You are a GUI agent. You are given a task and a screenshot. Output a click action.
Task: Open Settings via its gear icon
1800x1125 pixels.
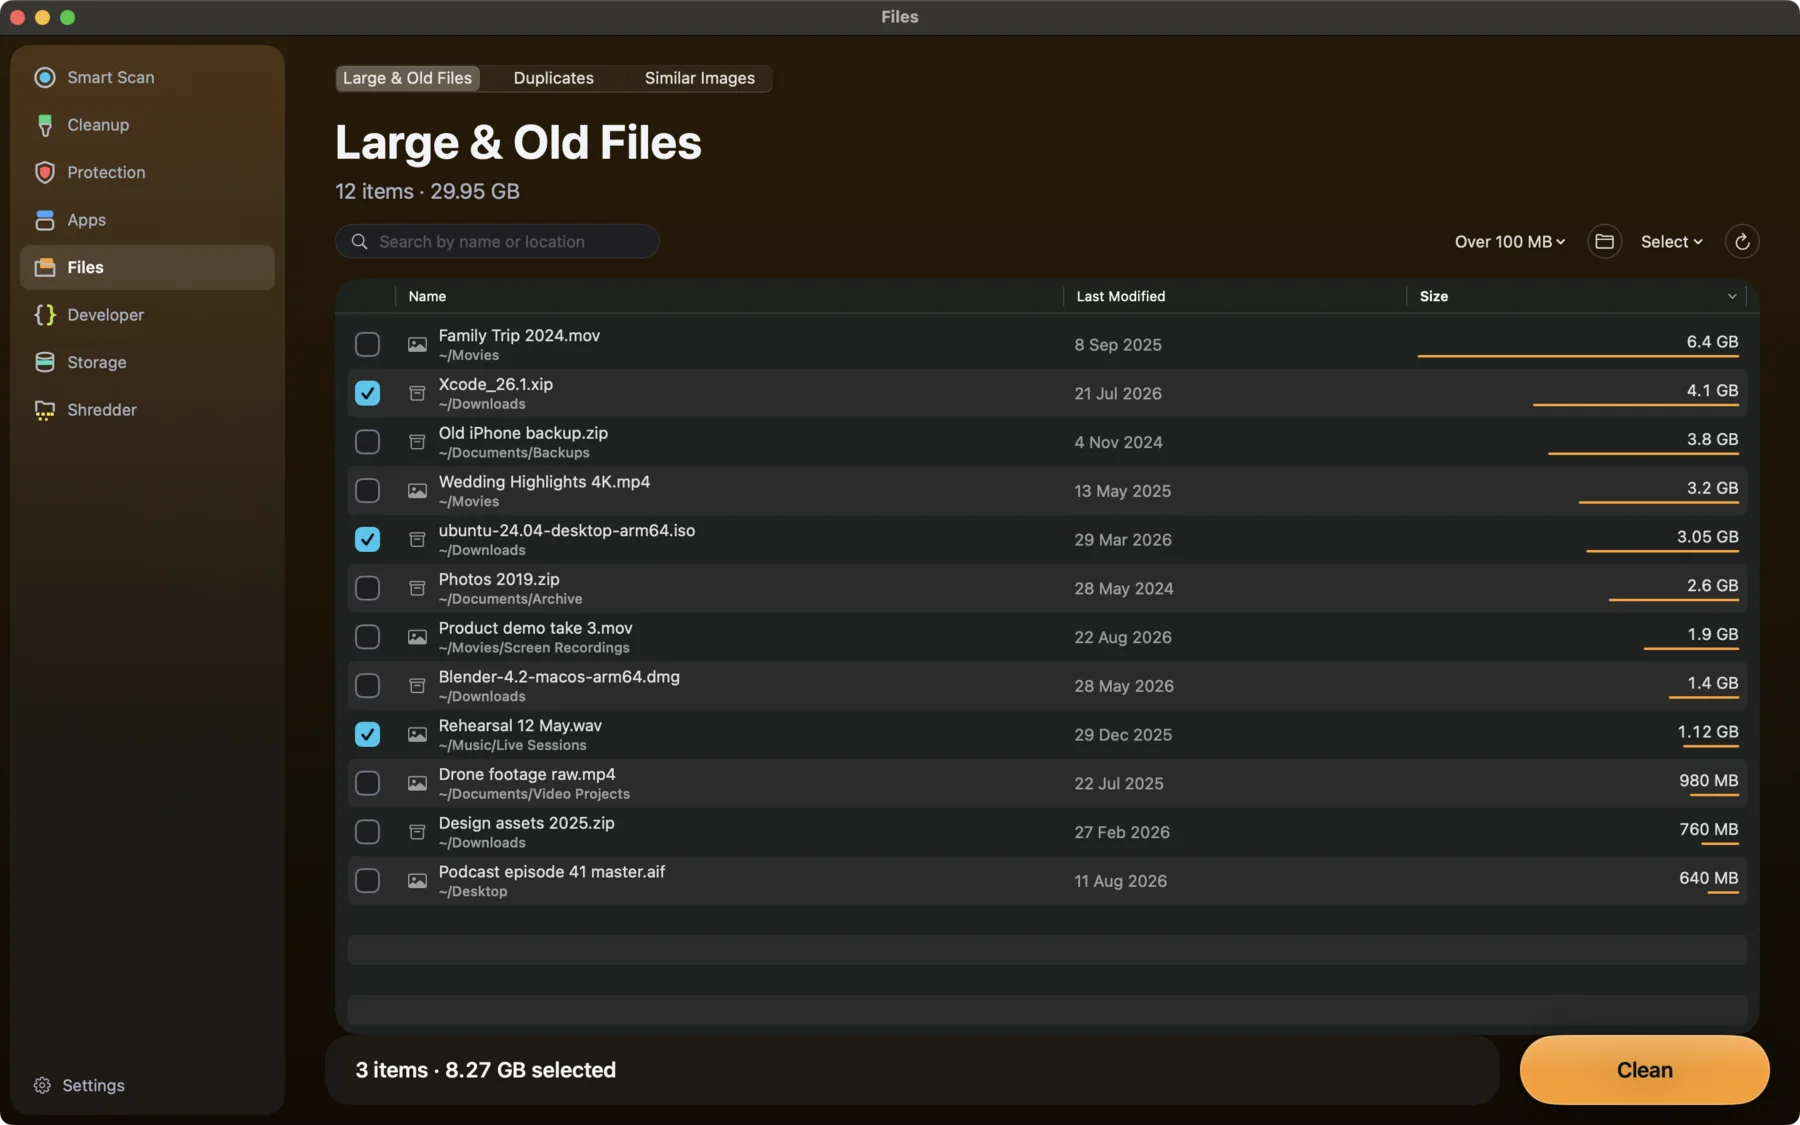(x=42, y=1085)
